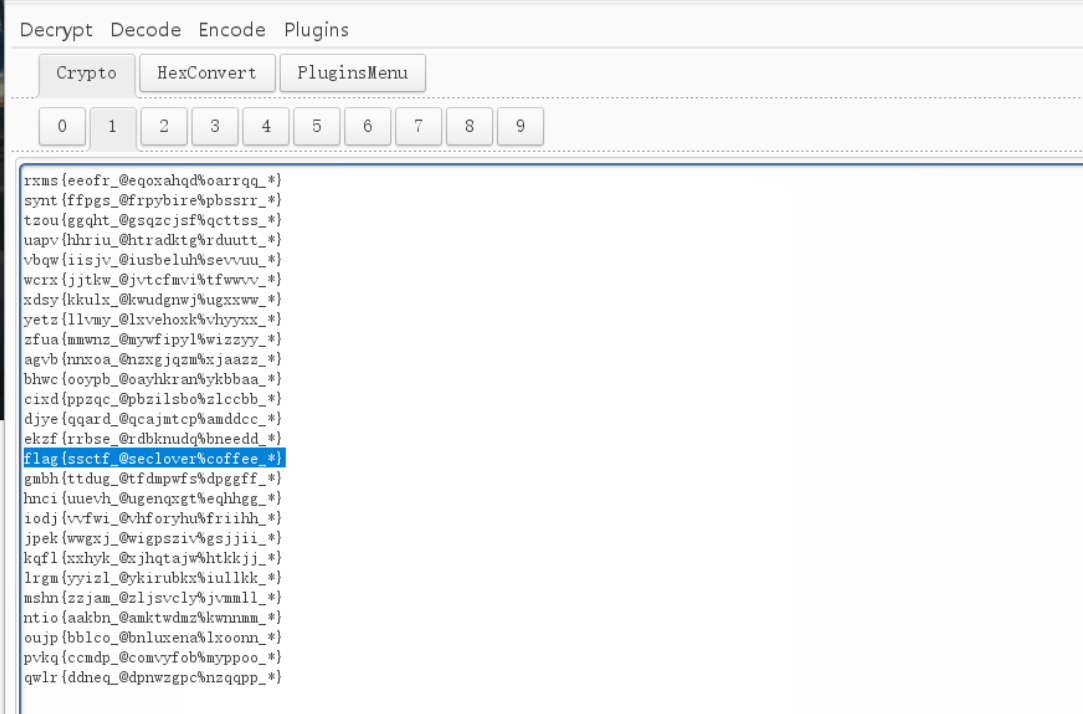The width and height of the screenshot is (1083, 714).
Task: Open the Encode menu
Action: [232, 30]
